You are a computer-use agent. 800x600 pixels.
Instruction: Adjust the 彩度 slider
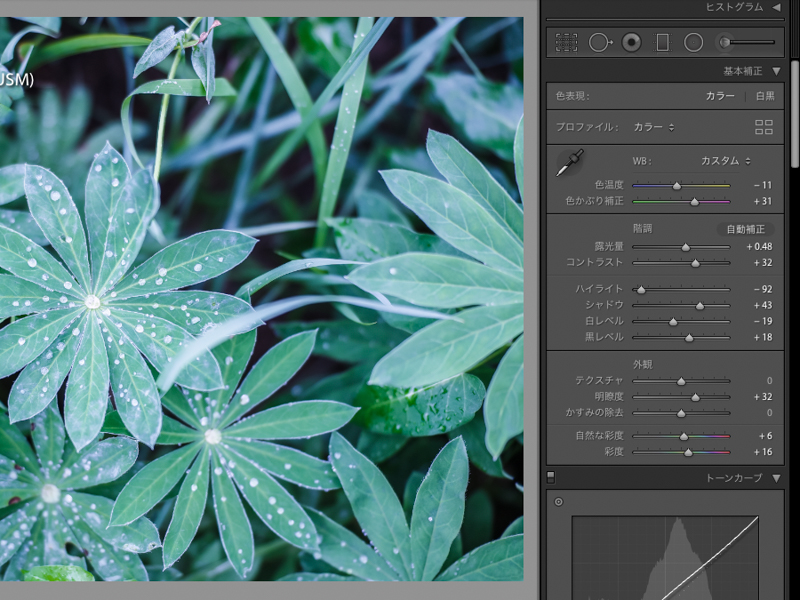coord(681,452)
